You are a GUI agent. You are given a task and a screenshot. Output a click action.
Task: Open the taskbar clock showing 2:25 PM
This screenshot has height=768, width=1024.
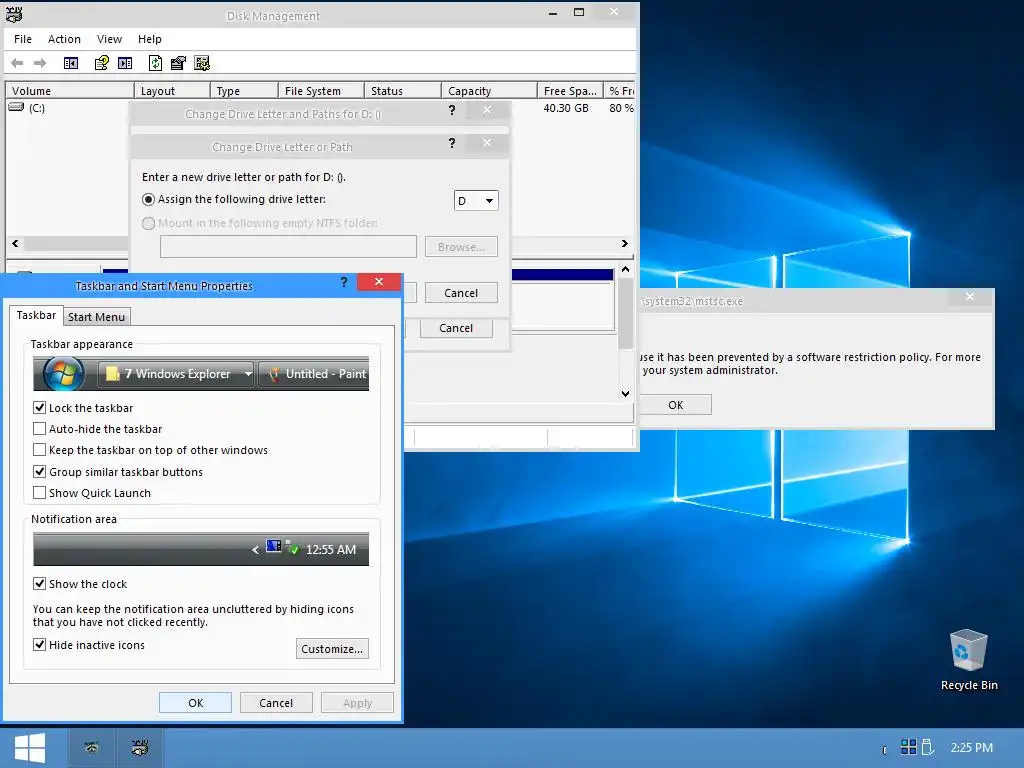pos(971,748)
